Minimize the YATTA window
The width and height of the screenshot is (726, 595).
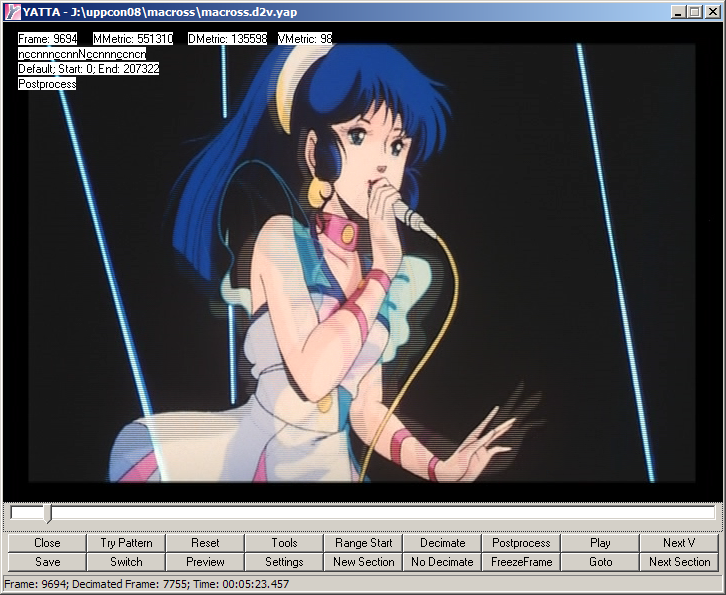[678, 12]
